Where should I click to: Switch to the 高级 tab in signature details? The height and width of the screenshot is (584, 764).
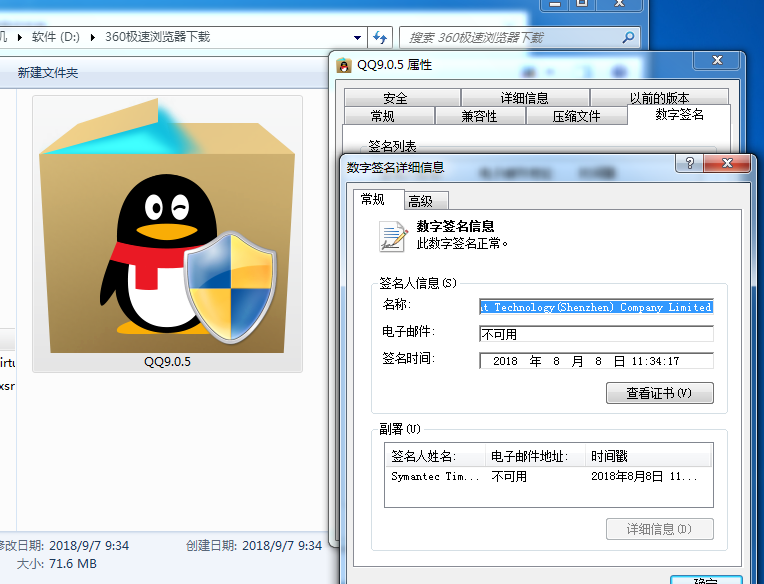(420, 201)
